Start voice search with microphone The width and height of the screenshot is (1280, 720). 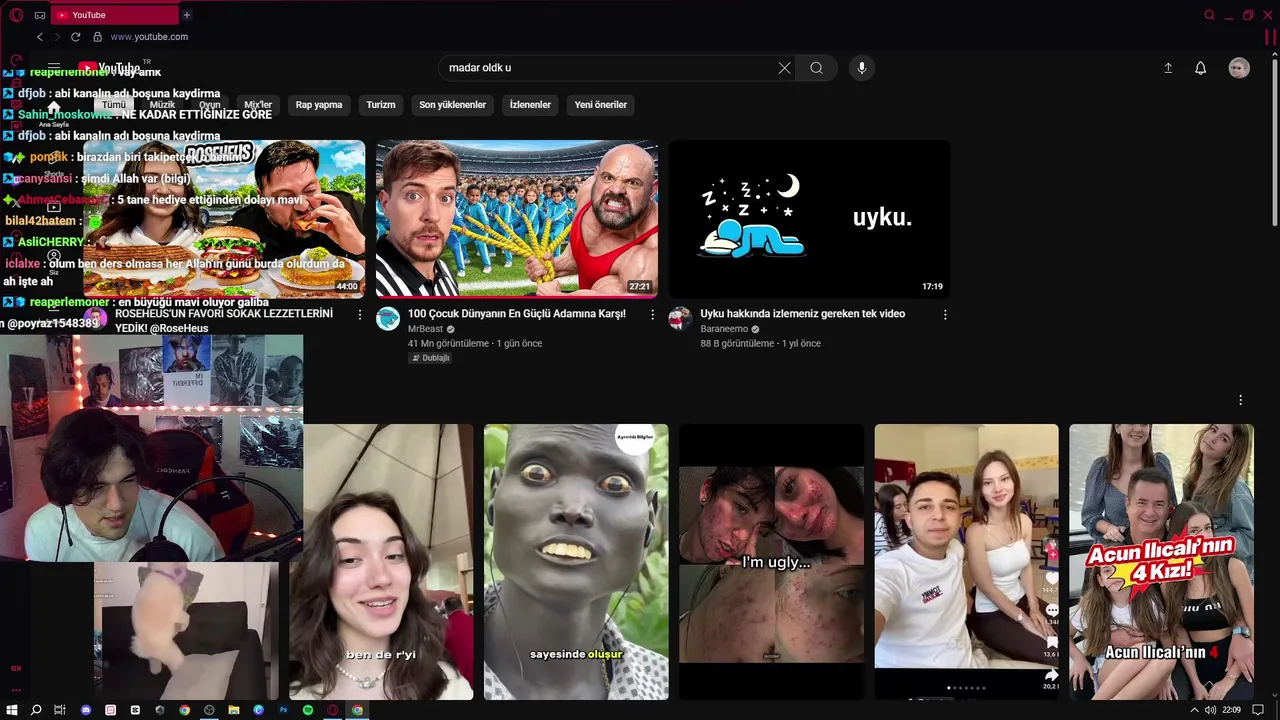click(862, 68)
